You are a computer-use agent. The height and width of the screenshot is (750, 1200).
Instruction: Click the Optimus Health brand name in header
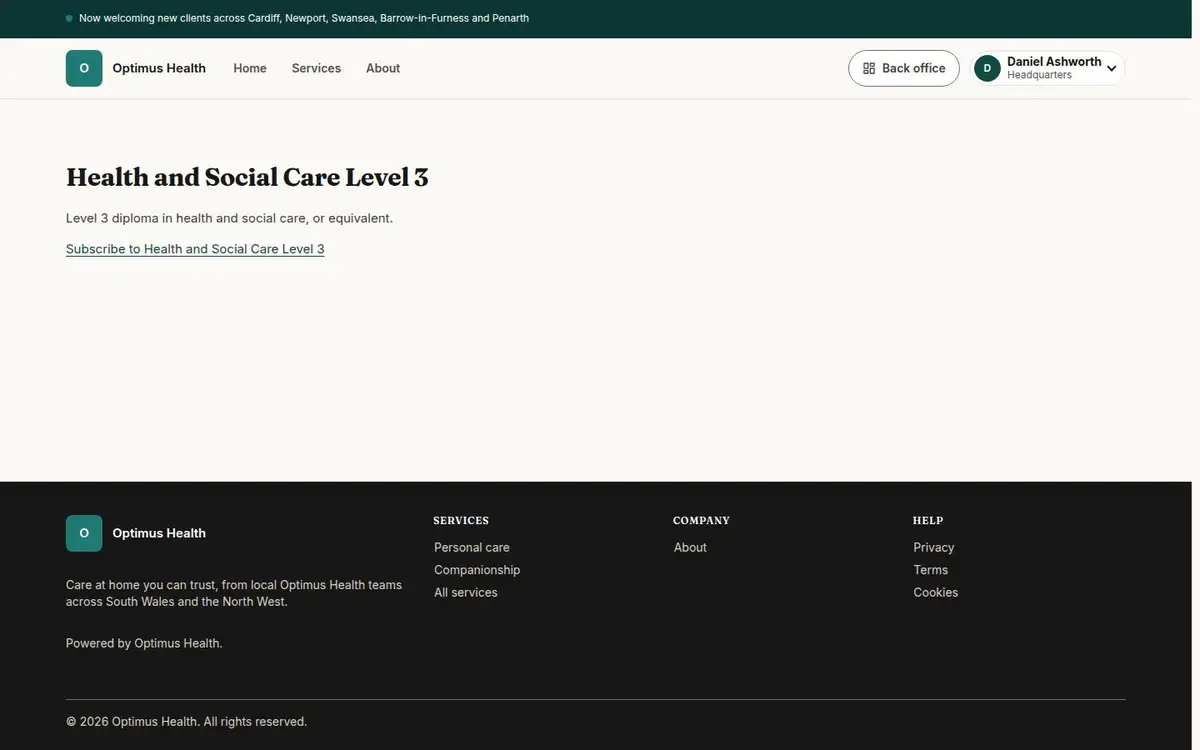[159, 68]
